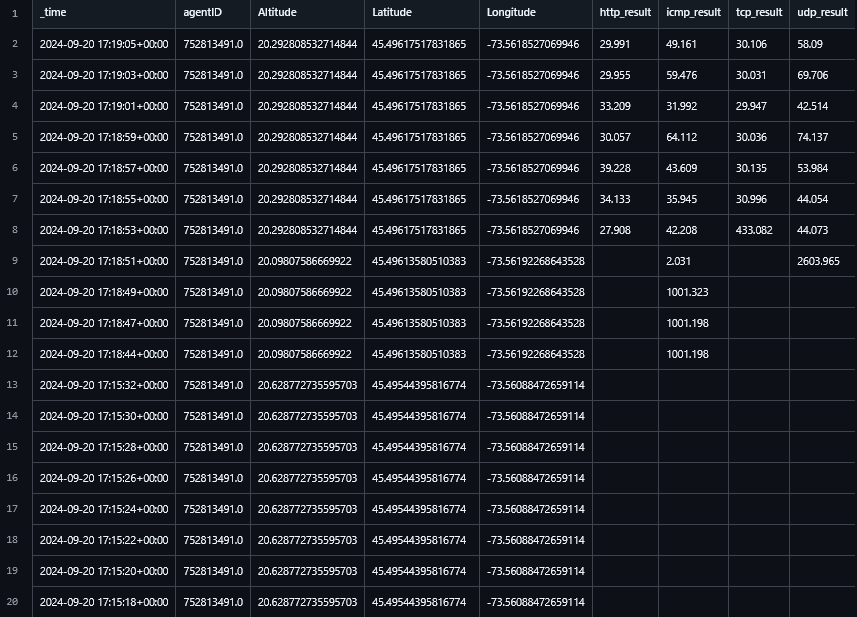Image resolution: width=857 pixels, height=617 pixels.
Task: Click http_result value 29.955
Action: tap(615, 75)
